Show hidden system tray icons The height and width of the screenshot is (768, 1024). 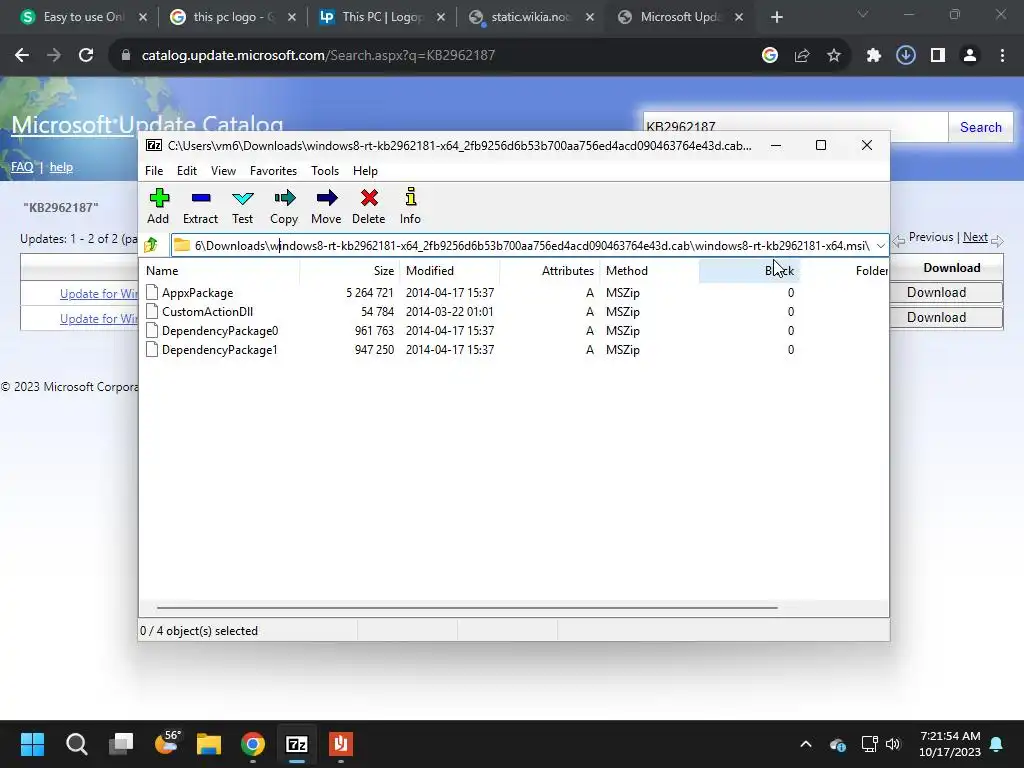(806, 744)
